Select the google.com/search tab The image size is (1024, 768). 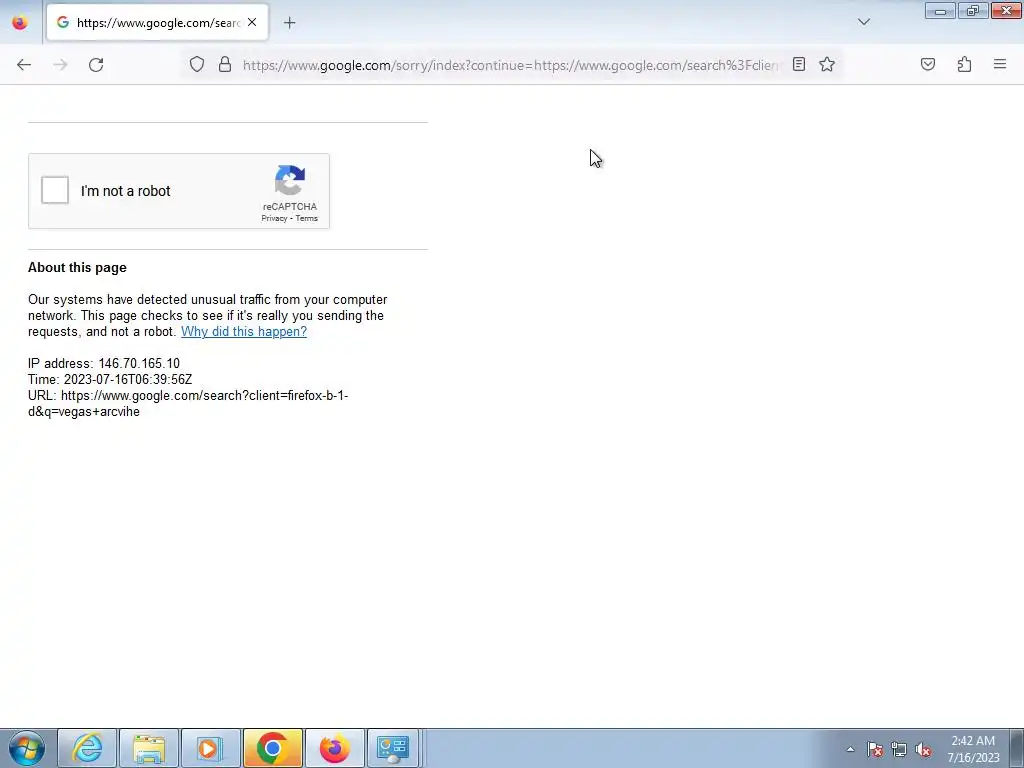(157, 22)
